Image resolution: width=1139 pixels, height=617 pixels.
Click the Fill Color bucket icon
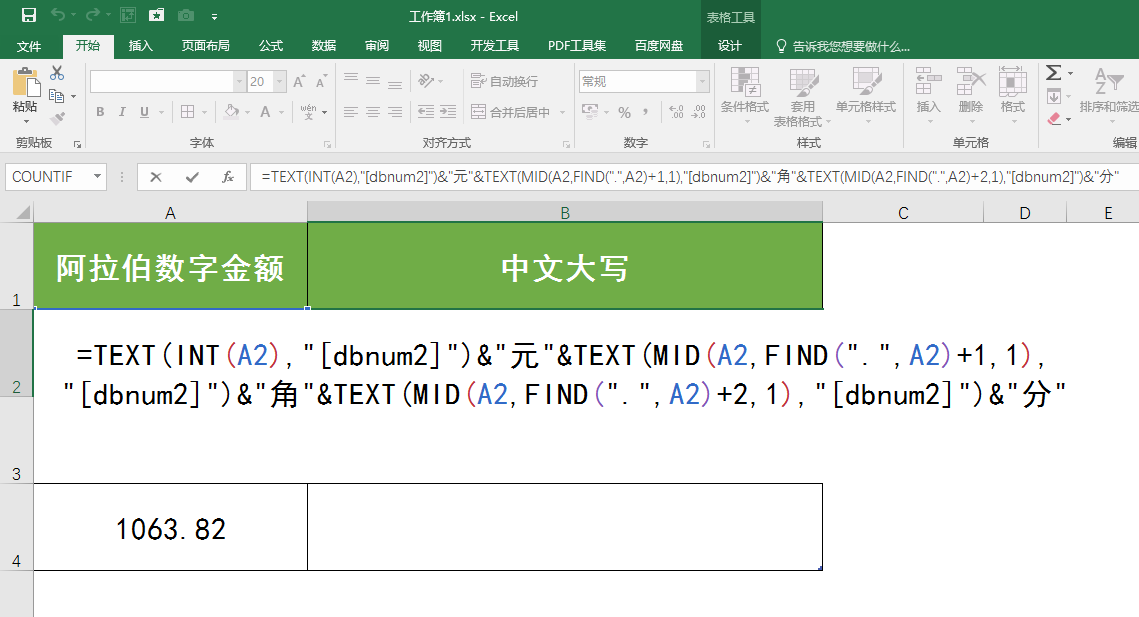(x=231, y=112)
